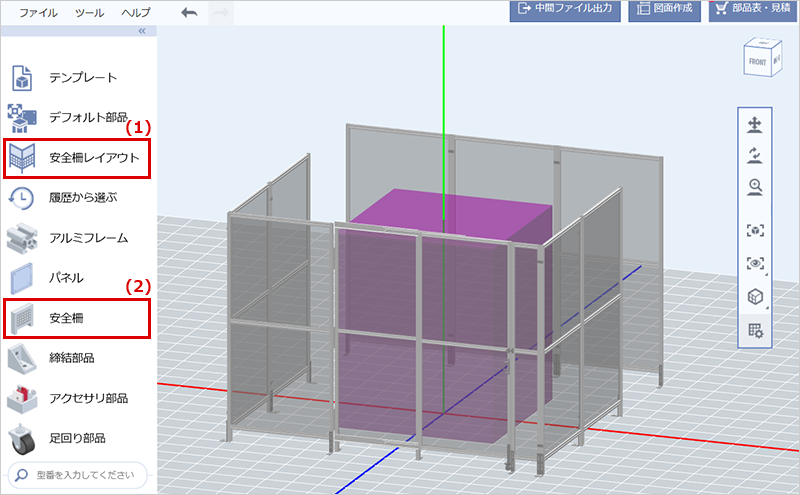Click the undo arrow

tap(190, 13)
